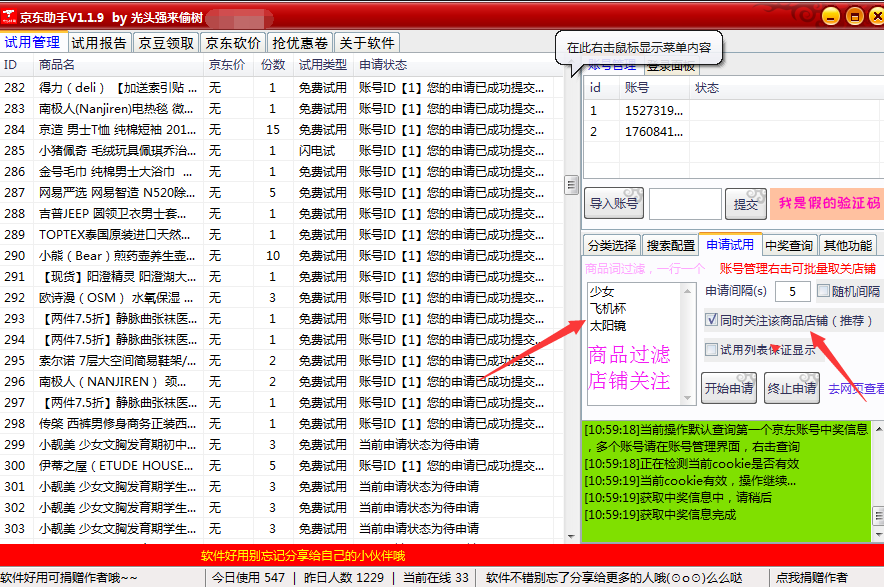Sort by the 京东价 column header
884x588 pixels.
click(x=228, y=65)
